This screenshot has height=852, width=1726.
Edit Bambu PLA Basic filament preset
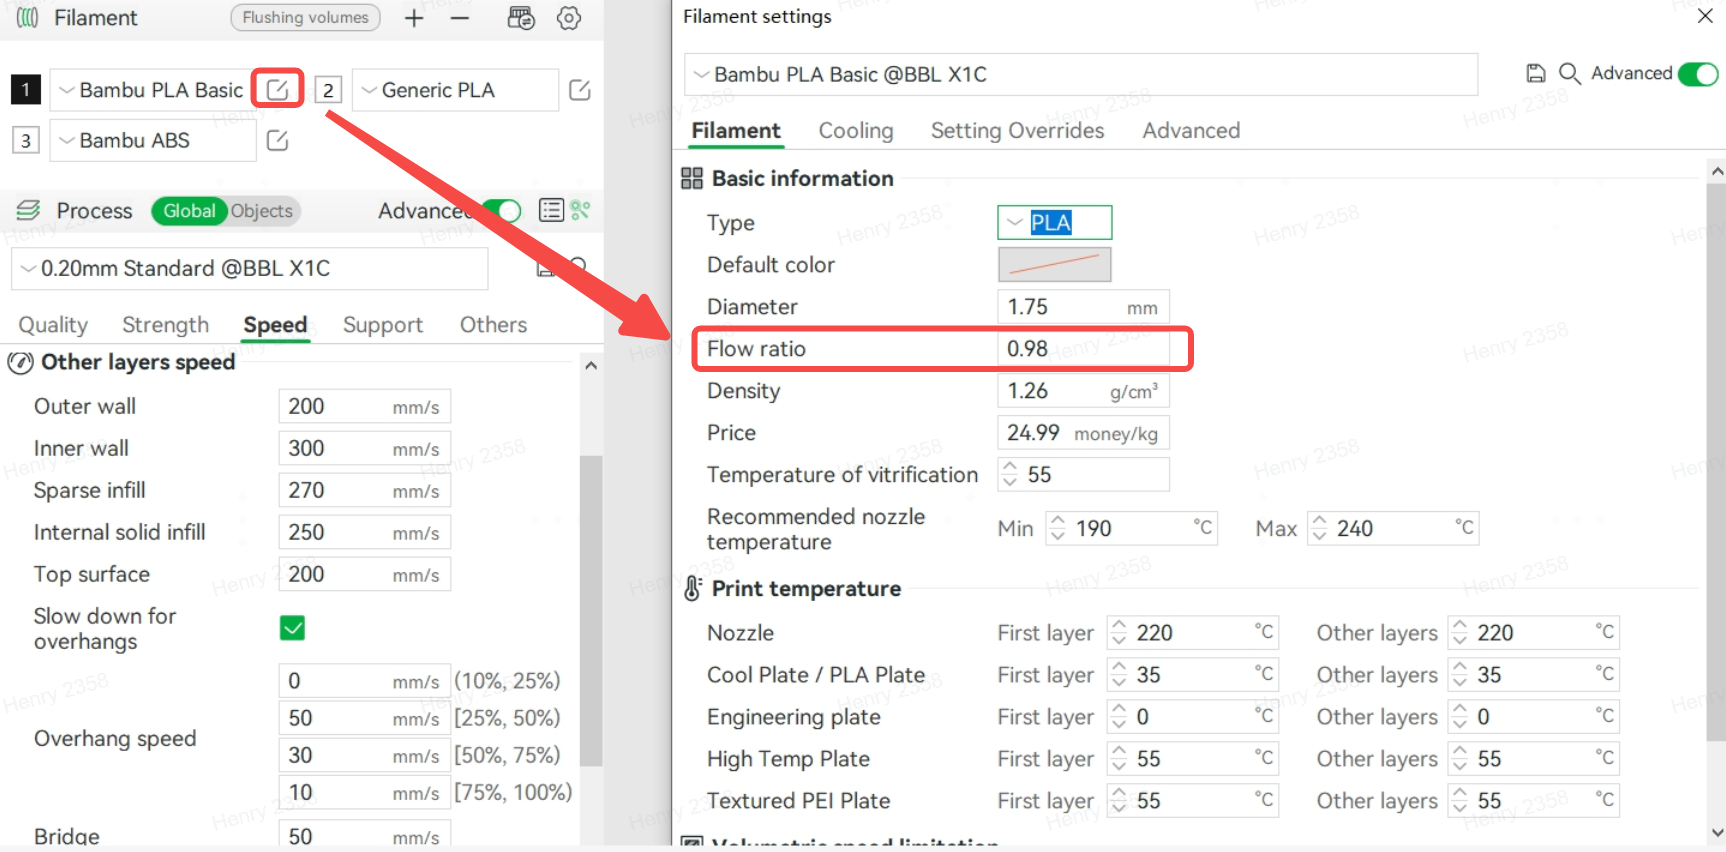click(x=278, y=90)
